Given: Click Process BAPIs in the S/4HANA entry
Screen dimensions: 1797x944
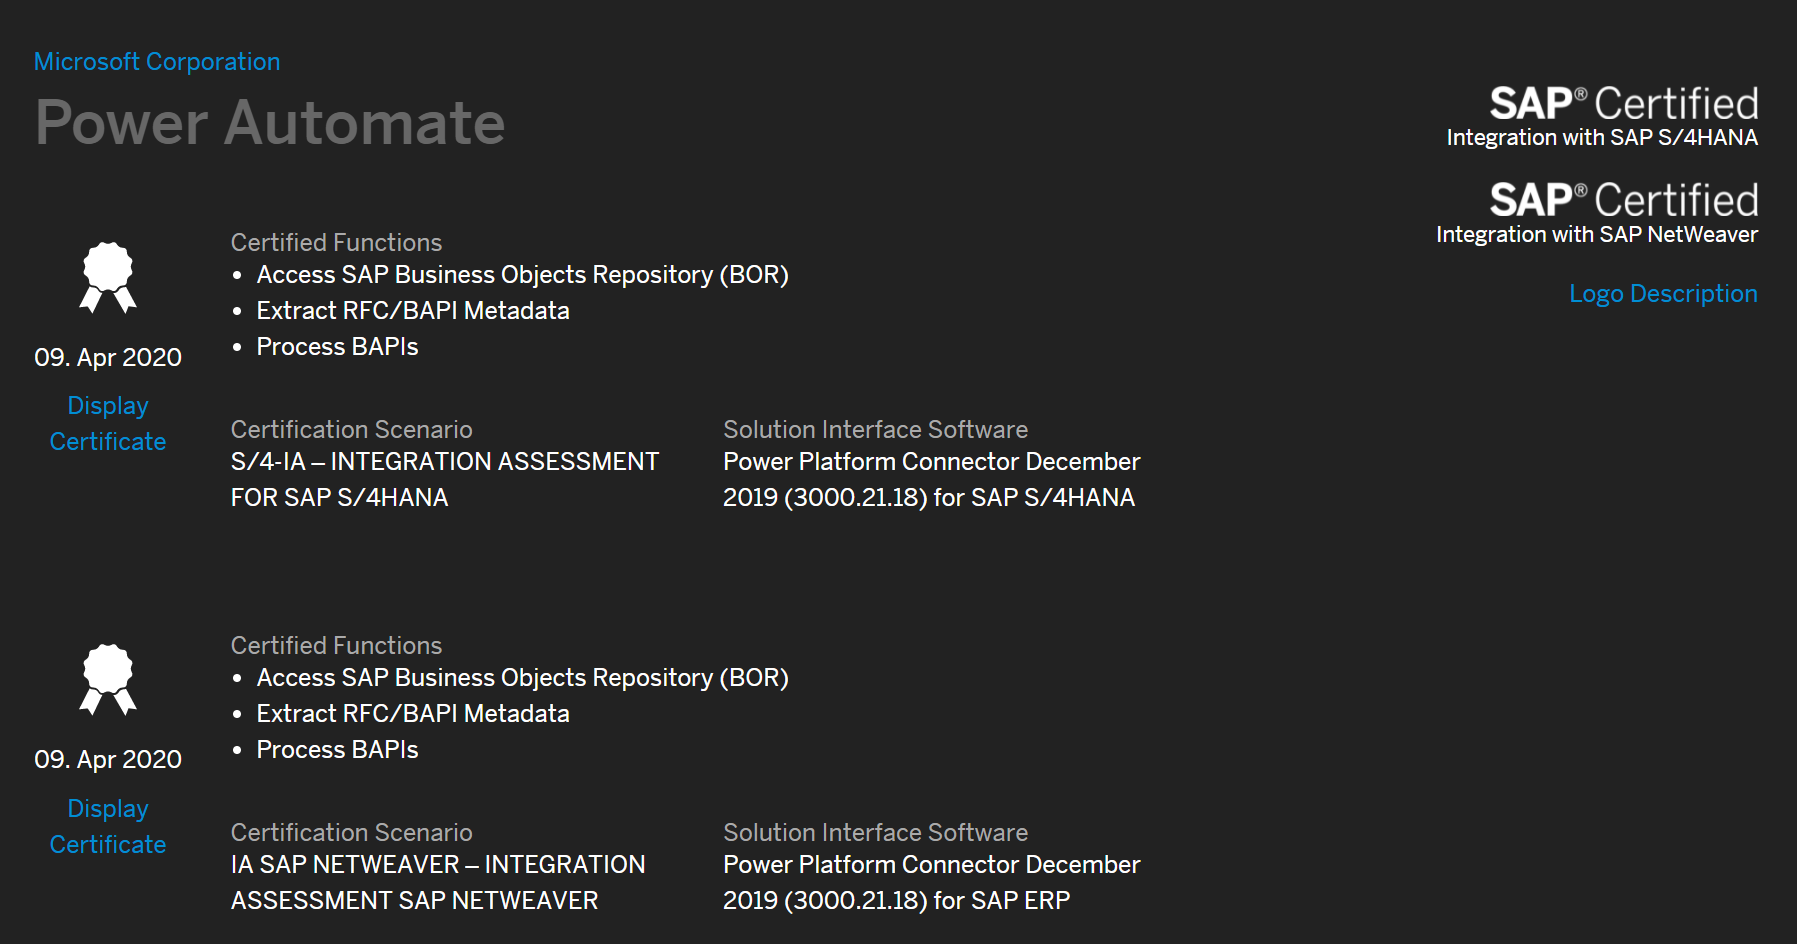Looking at the screenshot, I should 337,347.
